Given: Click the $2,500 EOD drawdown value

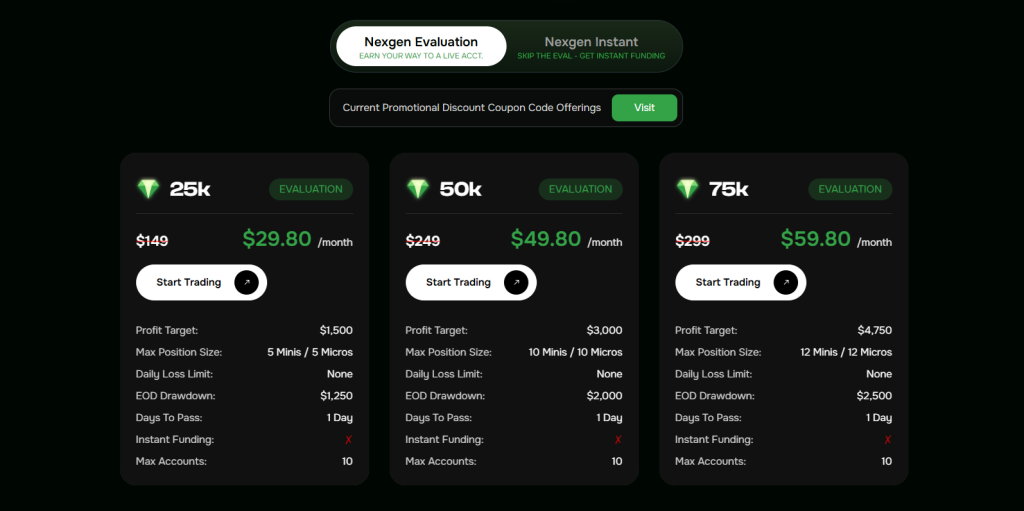Looking at the screenshot, I should point(874,396).
